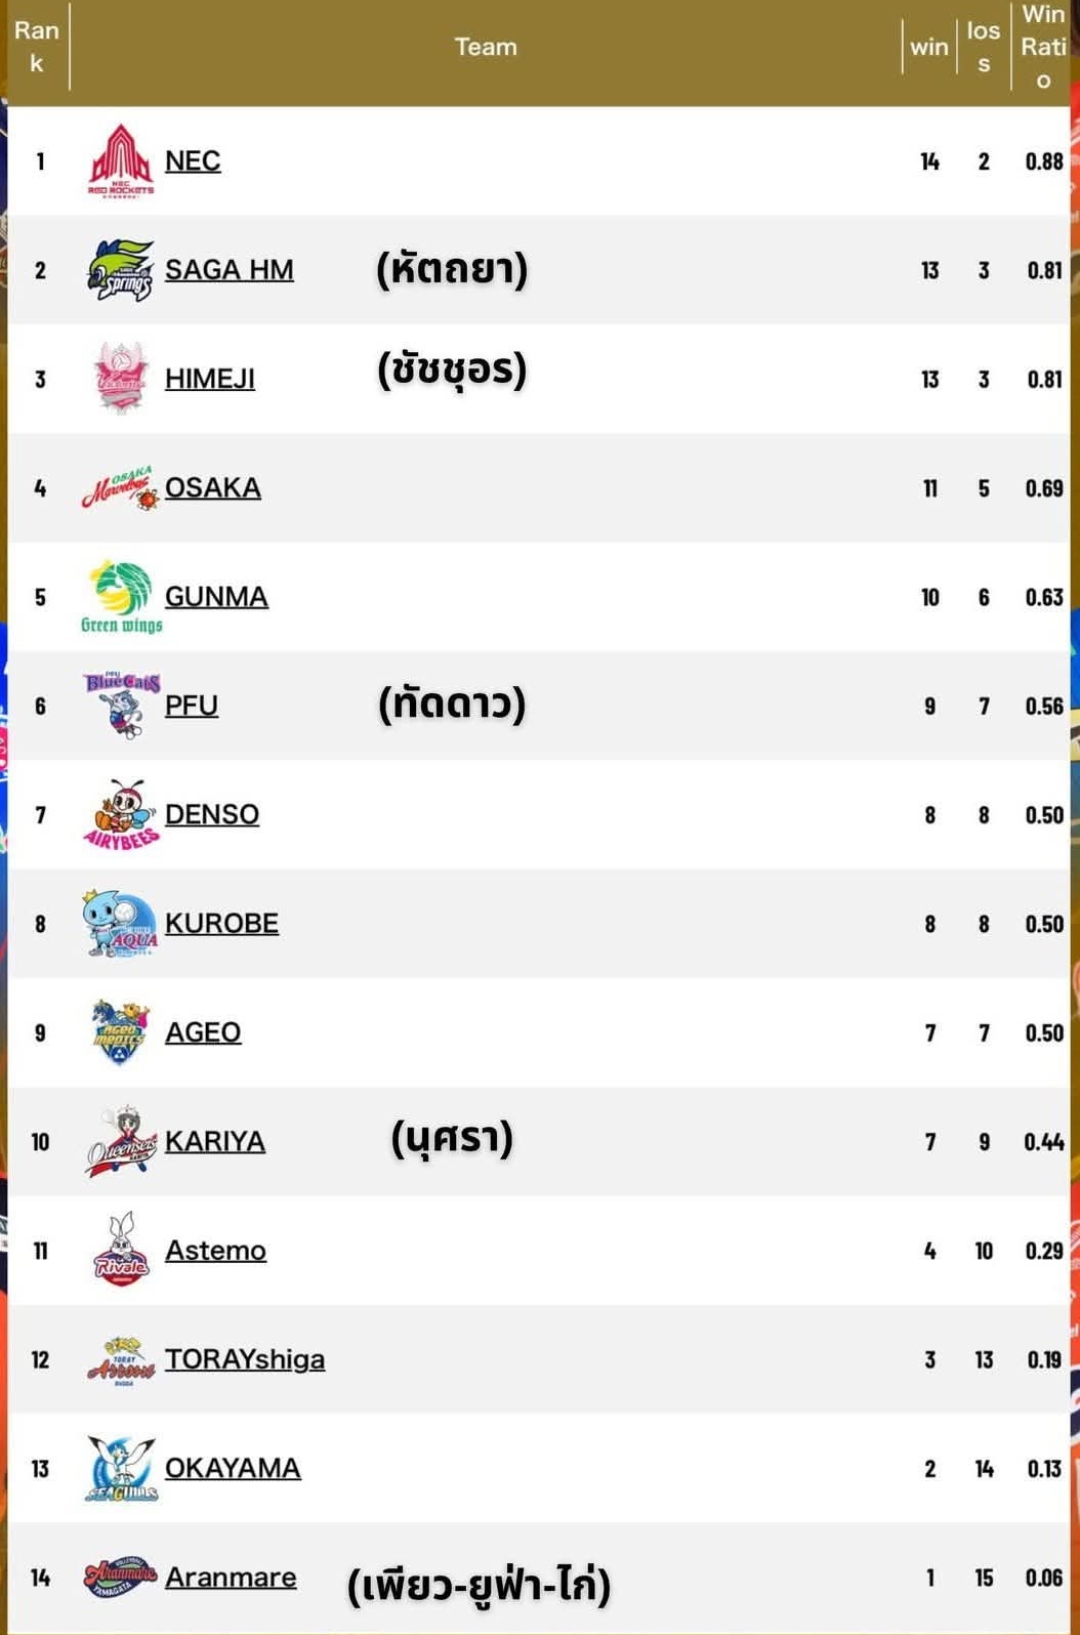This screenshot has width=1080, height=1635.
Task: Click the Win Ratio column header
Action: (x=1042, y=47)
